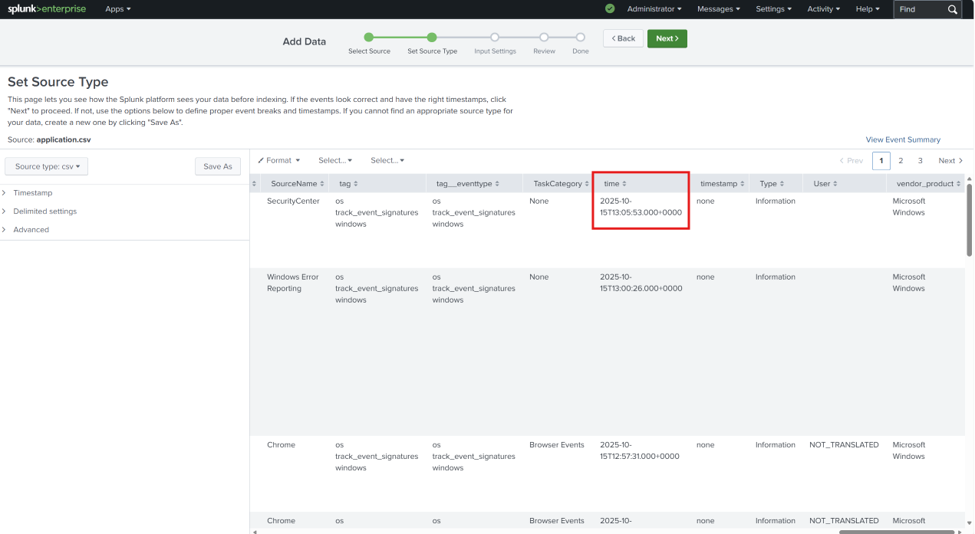
Task: Click the Windows Error Reporting cell
Action: click(x=292, y=283)
